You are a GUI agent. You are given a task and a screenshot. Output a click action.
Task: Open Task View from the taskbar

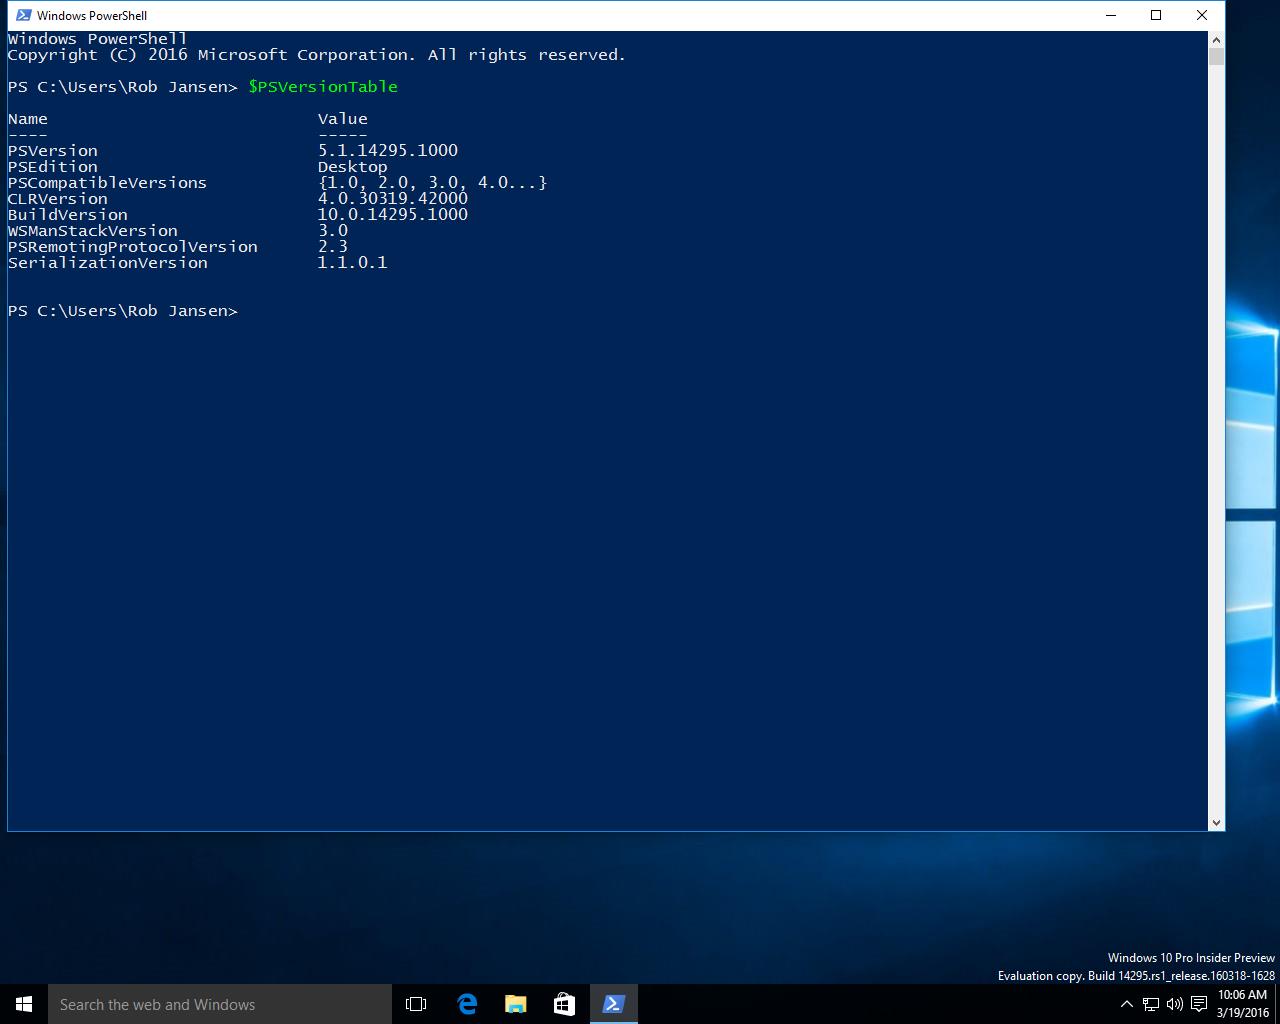416,1004
